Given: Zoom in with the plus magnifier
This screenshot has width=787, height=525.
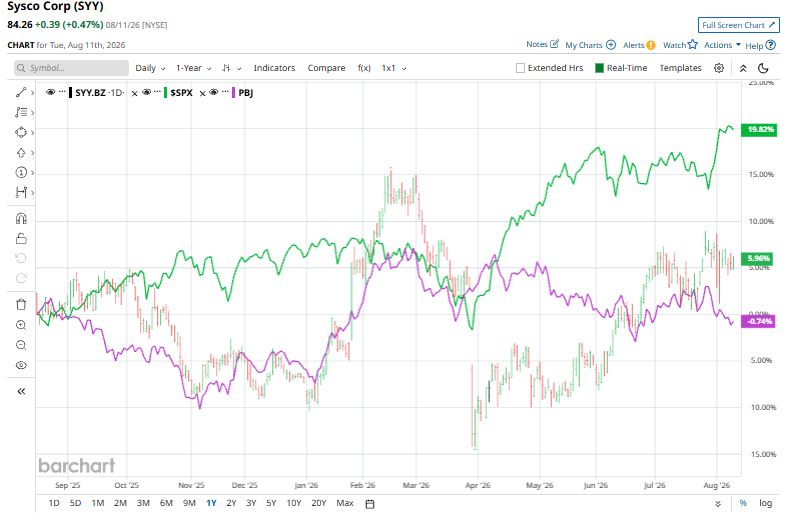Looking at the screenshot, I should [x=21, y=325].
